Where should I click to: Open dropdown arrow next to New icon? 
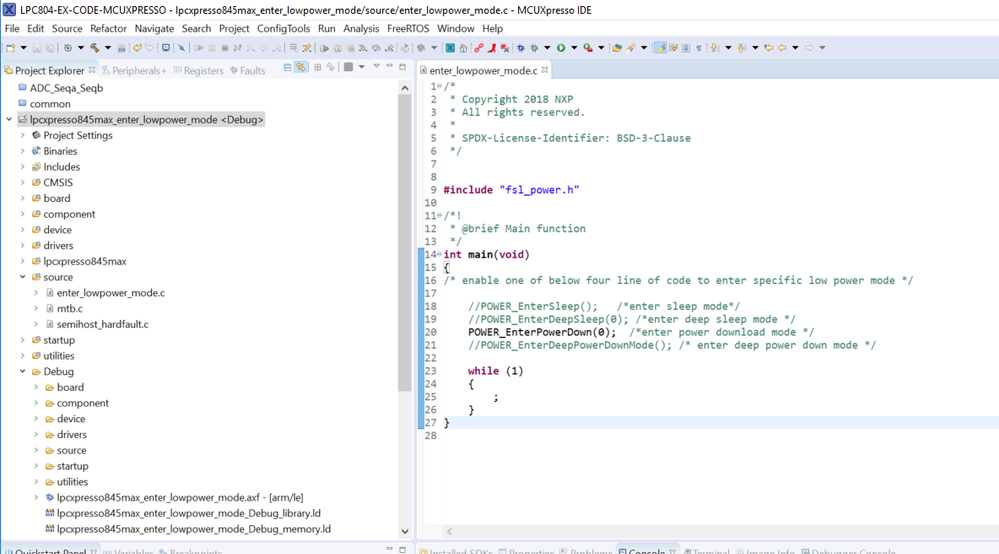[24, 48]
